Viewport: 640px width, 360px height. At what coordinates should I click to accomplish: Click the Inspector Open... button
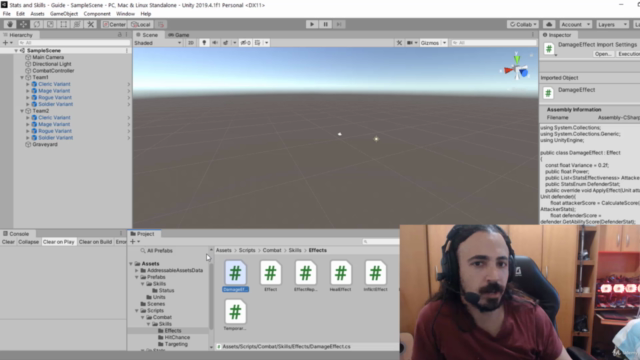pos(603,54)
